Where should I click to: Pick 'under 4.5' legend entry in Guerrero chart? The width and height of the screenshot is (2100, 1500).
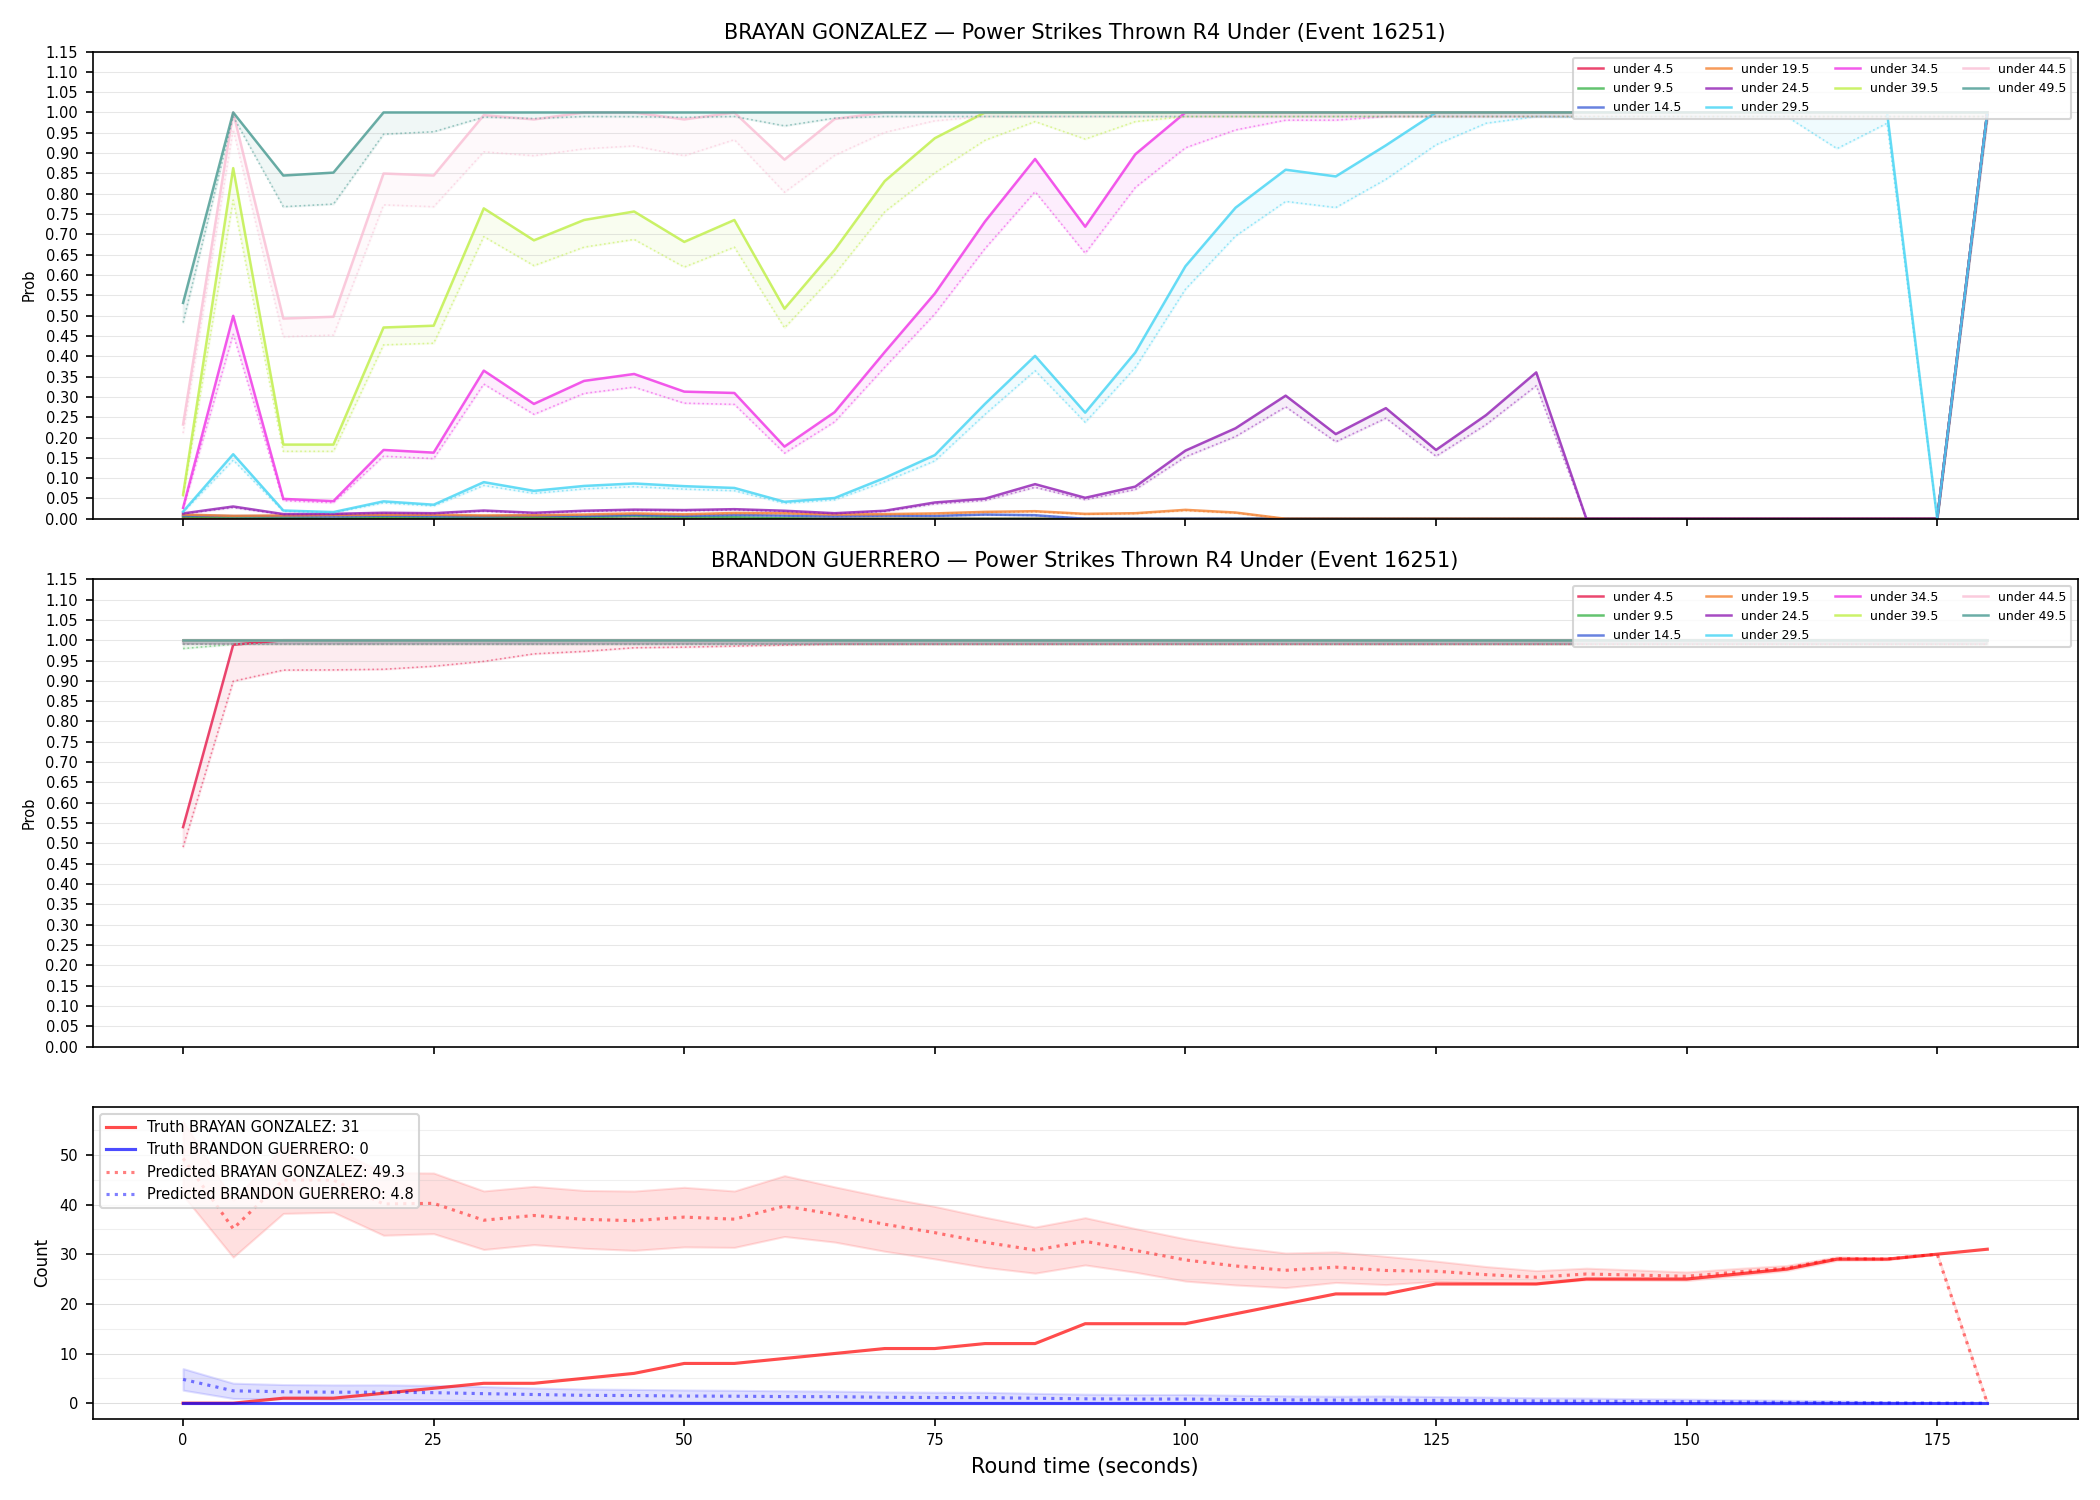tap(1625, 597)
